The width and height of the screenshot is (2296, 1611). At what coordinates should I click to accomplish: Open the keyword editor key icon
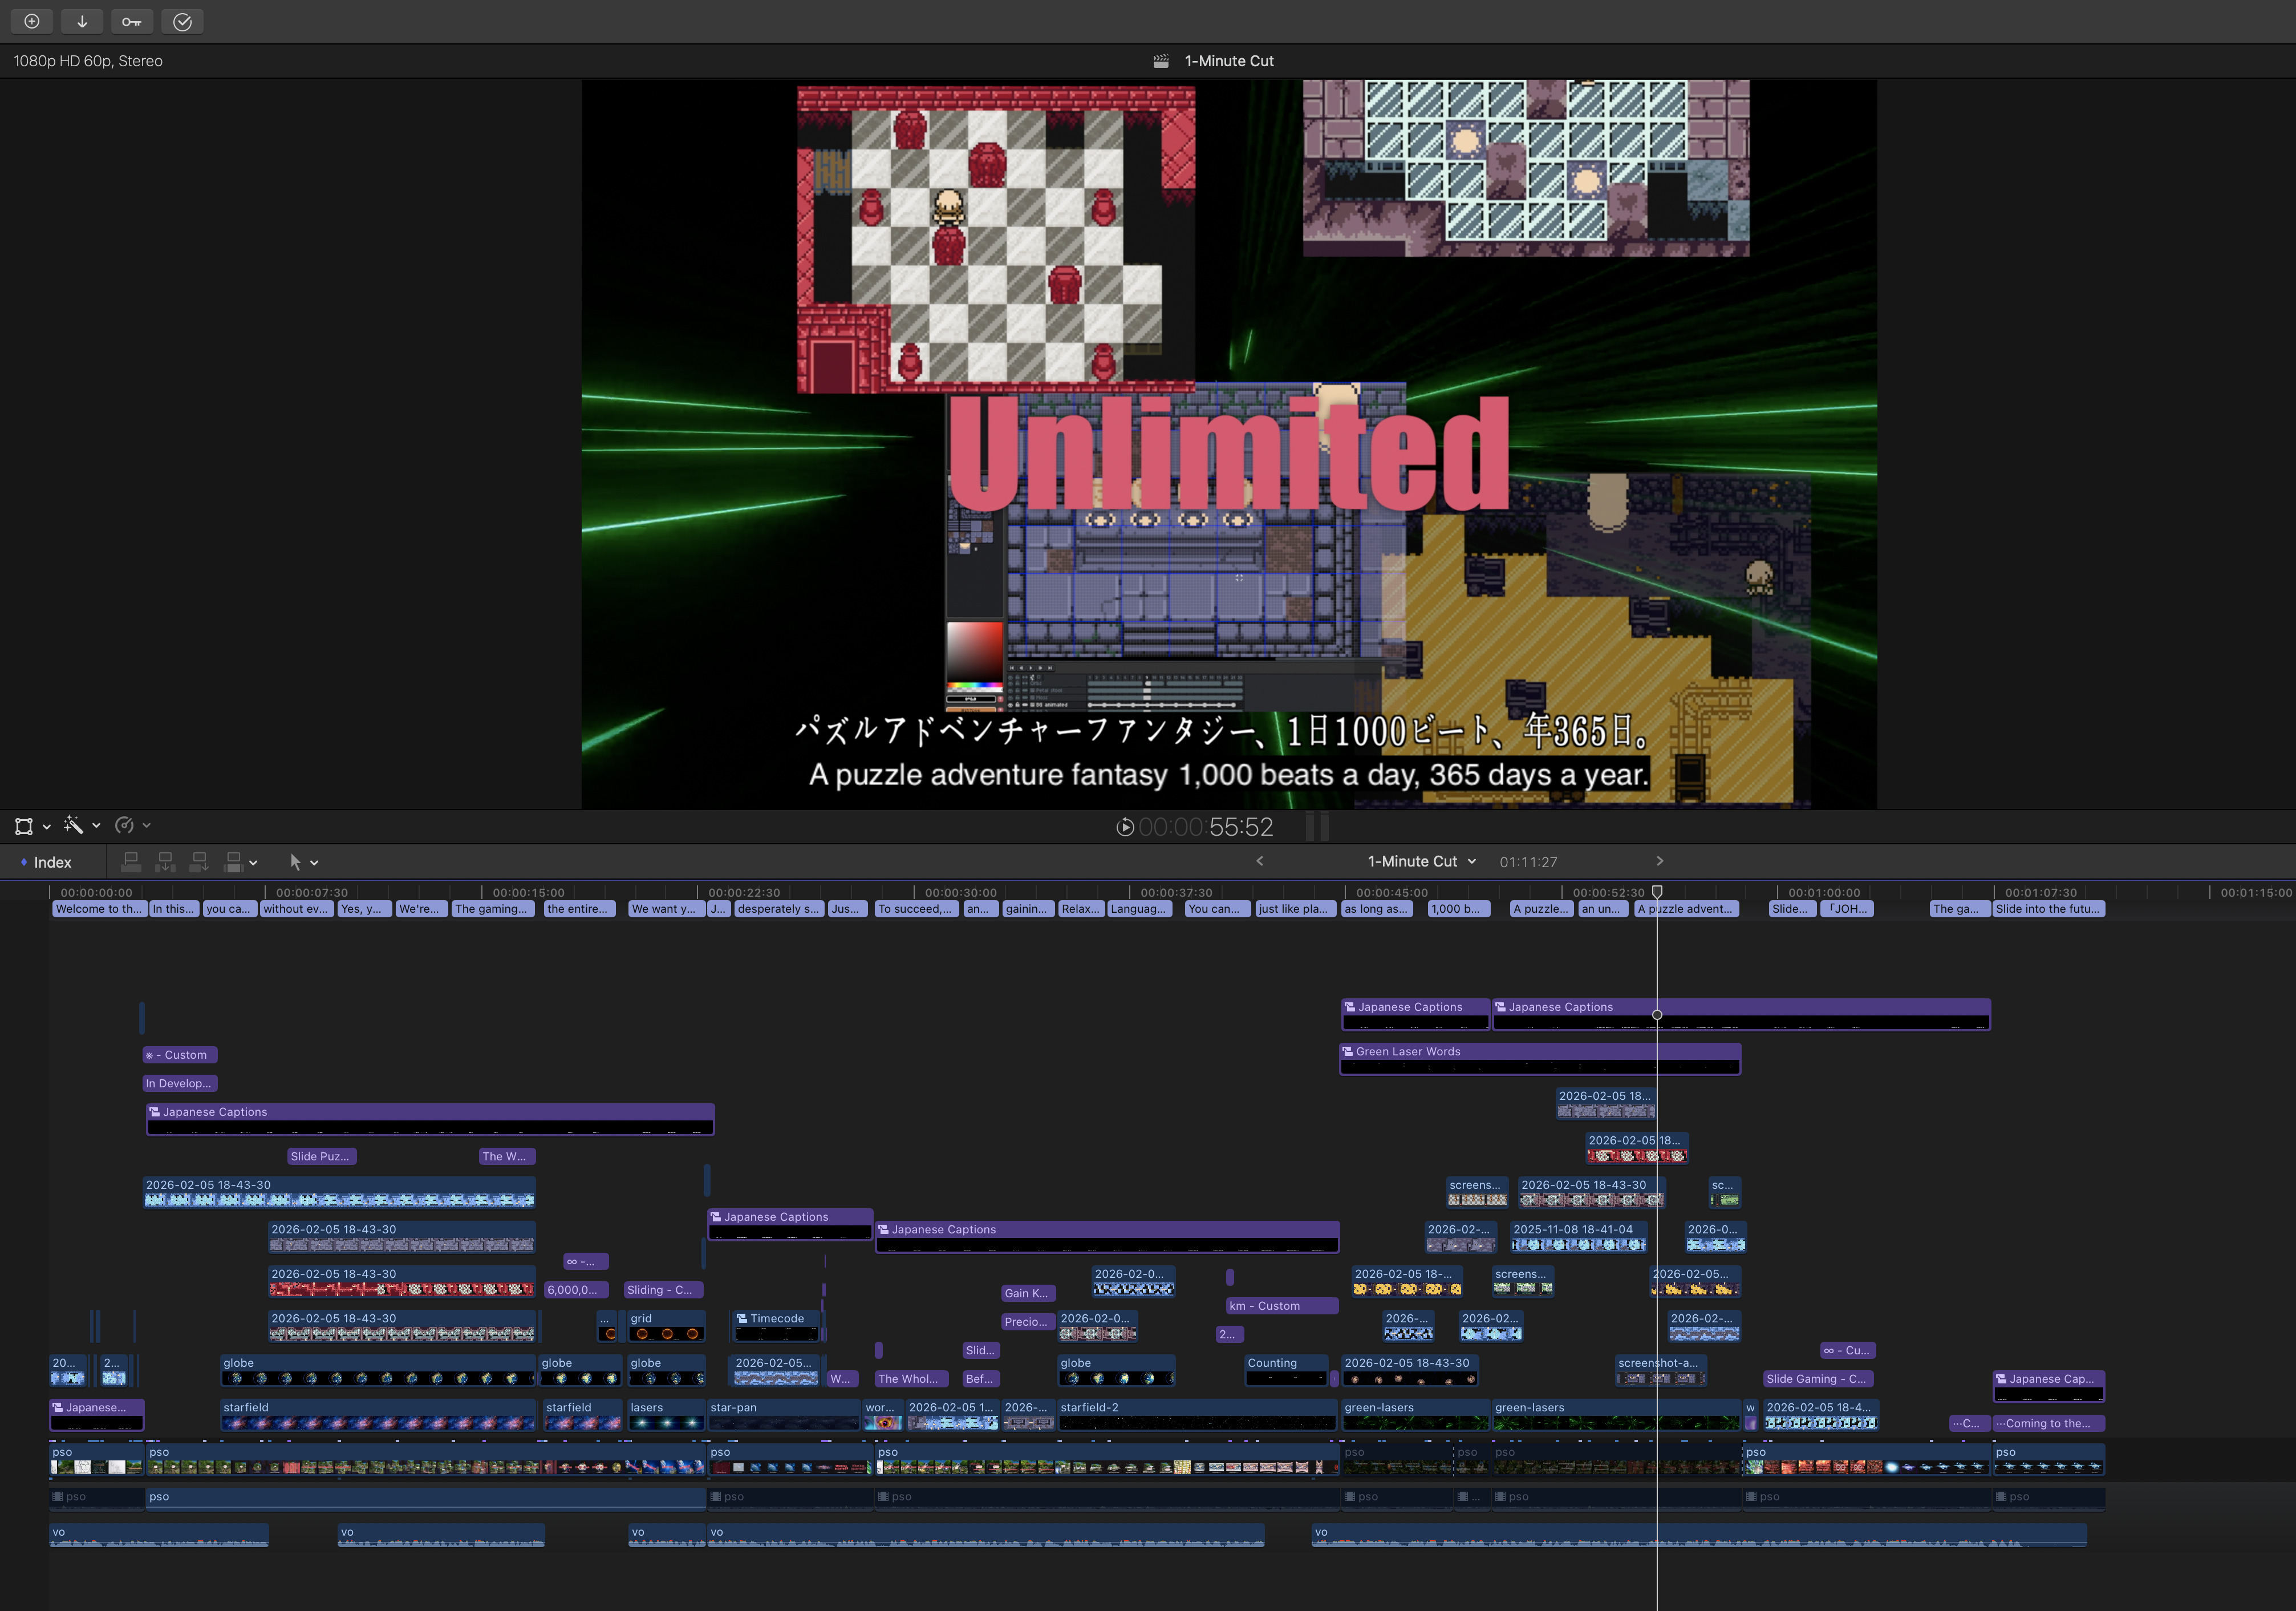(132, 21)
